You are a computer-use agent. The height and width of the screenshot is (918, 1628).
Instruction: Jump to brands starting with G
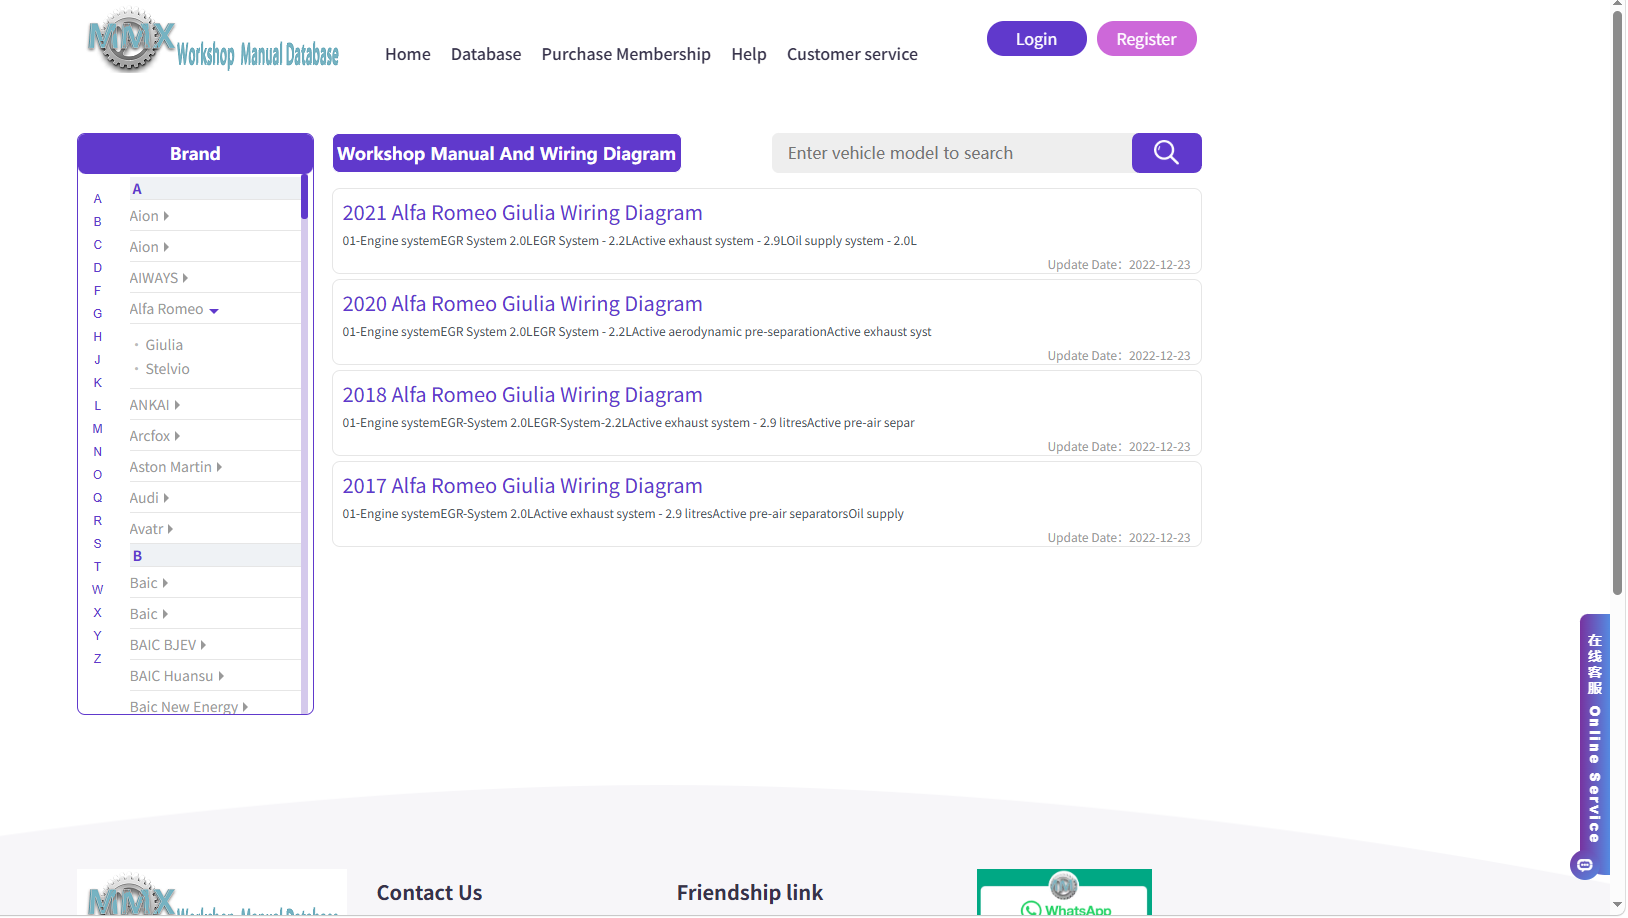[x=98, y=314]
